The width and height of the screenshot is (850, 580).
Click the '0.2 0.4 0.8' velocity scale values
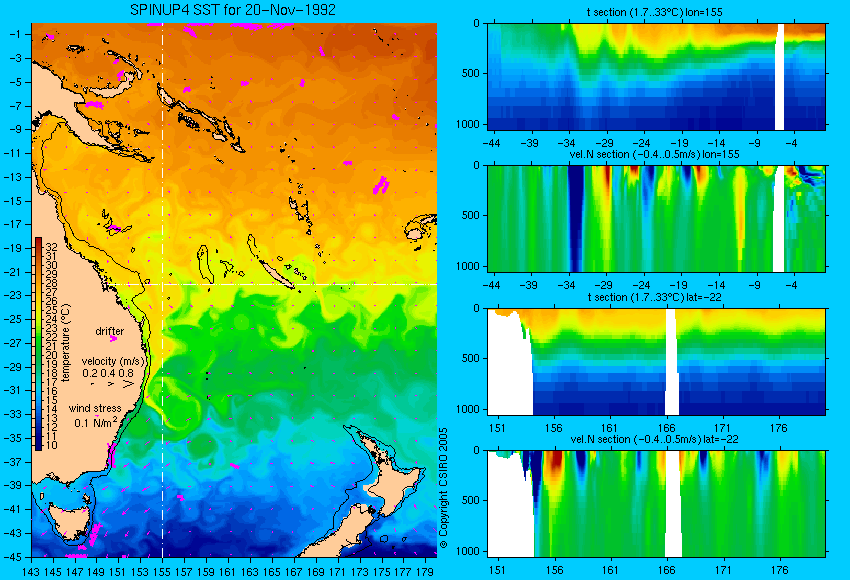(108, 373)
